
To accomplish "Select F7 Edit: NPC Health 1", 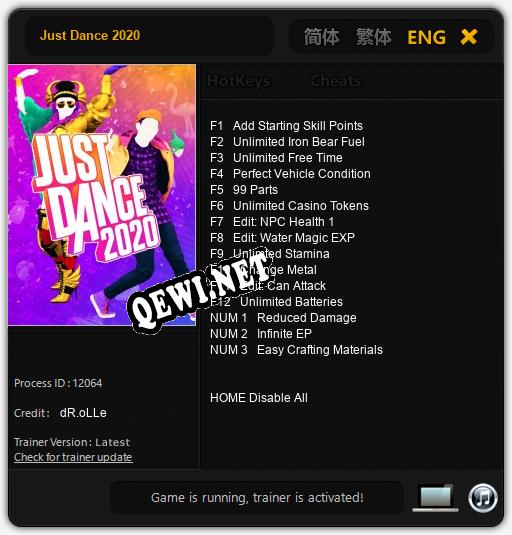I will [x=272, y=222].
